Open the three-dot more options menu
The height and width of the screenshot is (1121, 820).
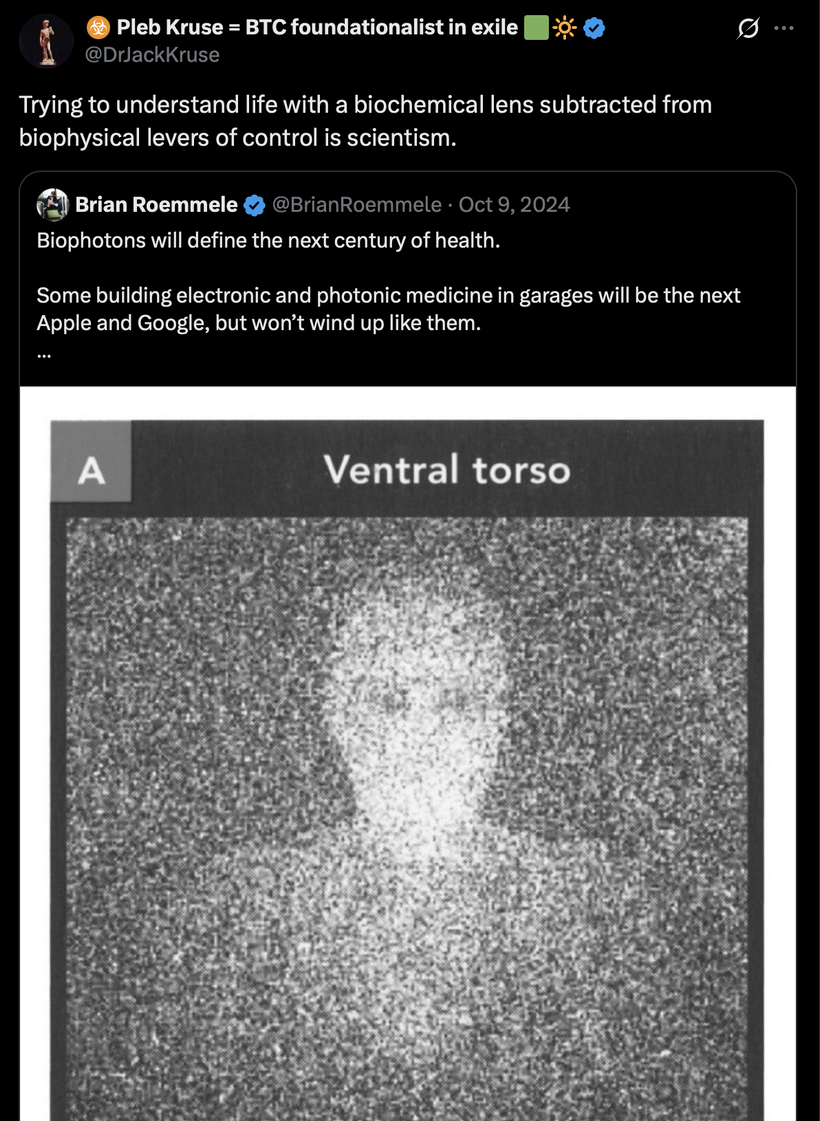[x=784, y=29]
